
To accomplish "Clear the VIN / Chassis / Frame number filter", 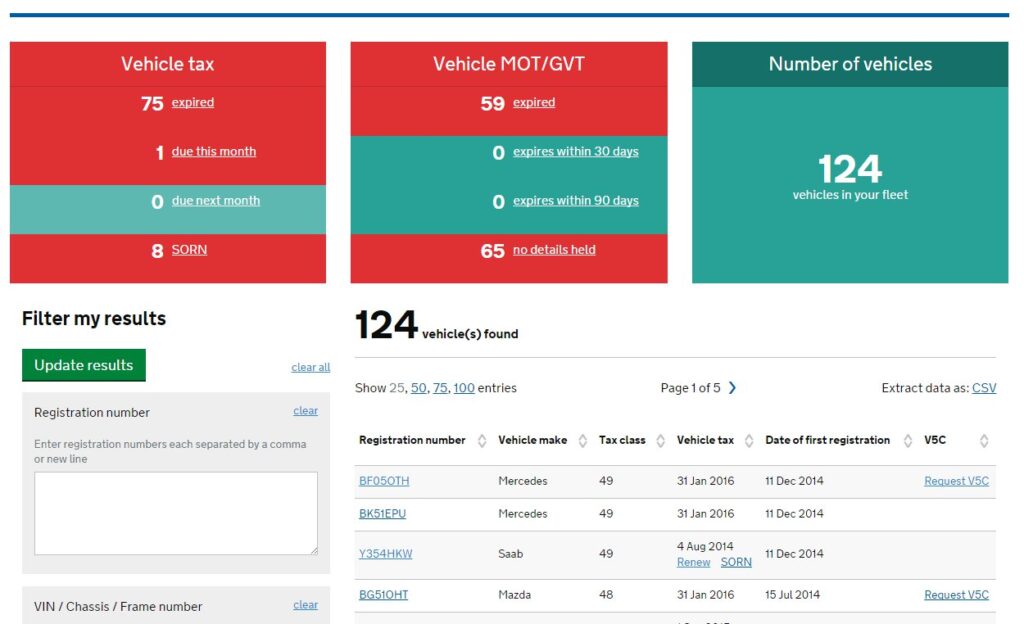I will click(306, 605).
